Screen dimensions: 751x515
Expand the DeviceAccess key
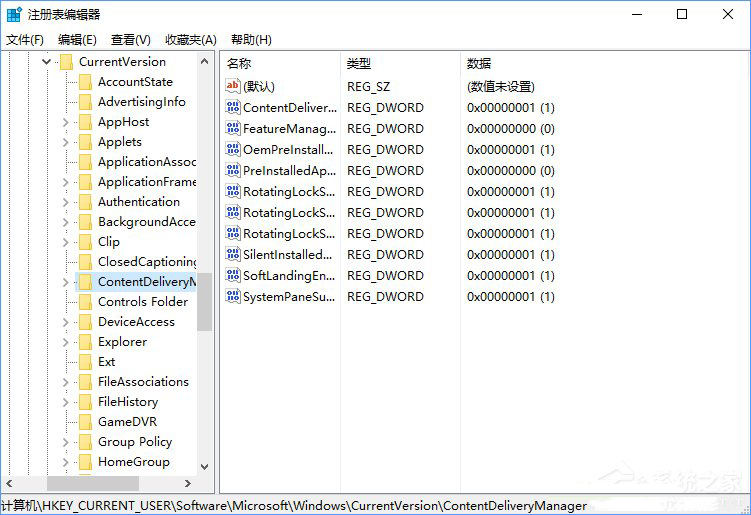pyautogui.click(x=66, y=322)
